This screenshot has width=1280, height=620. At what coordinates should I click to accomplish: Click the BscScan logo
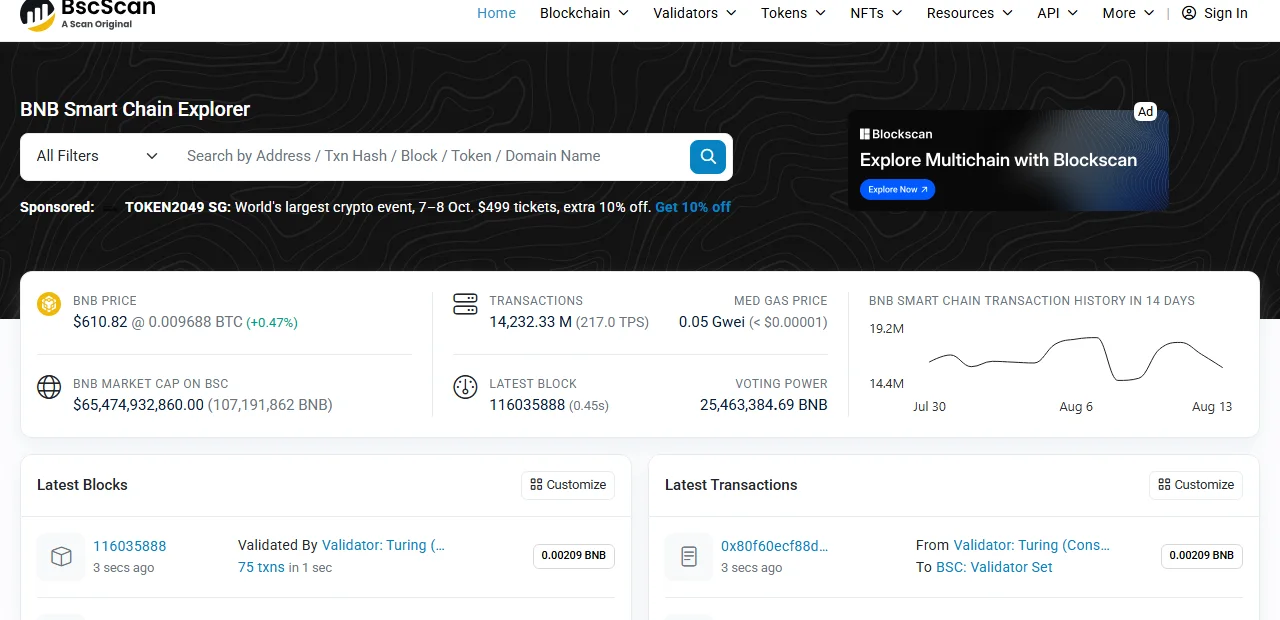pos(88,14)
